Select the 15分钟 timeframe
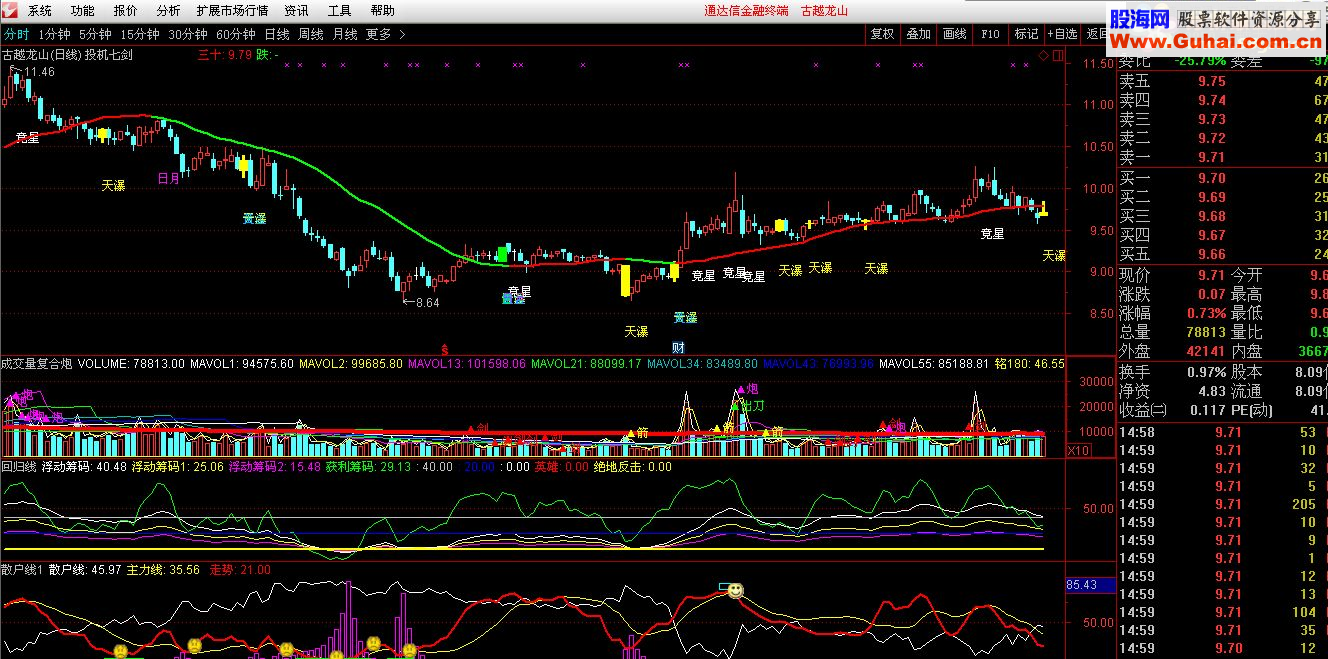 pyautogui.click(x=140, y=34)
